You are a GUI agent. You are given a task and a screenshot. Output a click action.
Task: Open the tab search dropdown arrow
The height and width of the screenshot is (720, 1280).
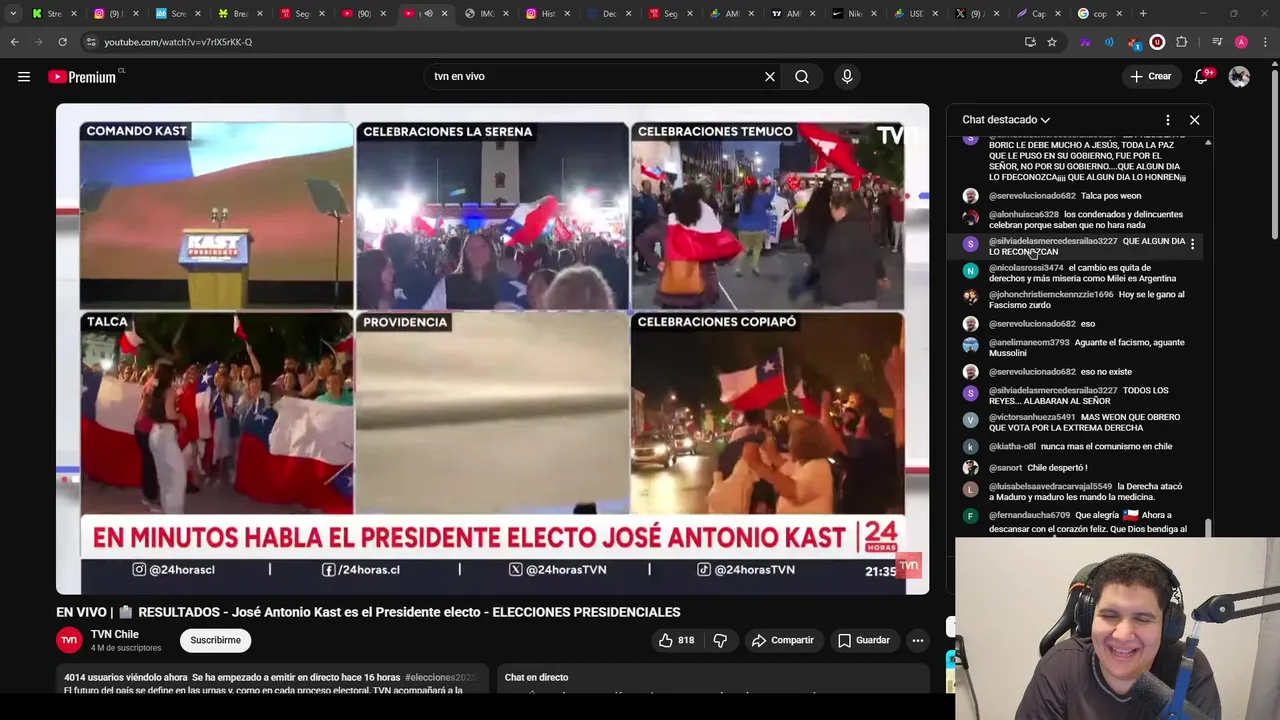(x=13, y=14)
